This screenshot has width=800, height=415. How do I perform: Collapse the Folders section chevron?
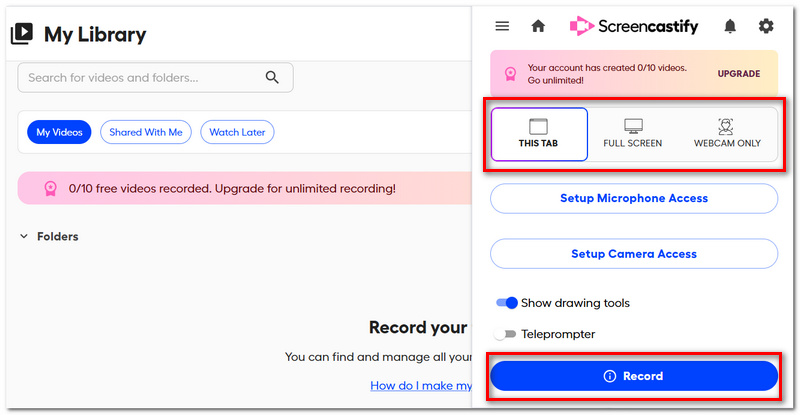(23, 236)
